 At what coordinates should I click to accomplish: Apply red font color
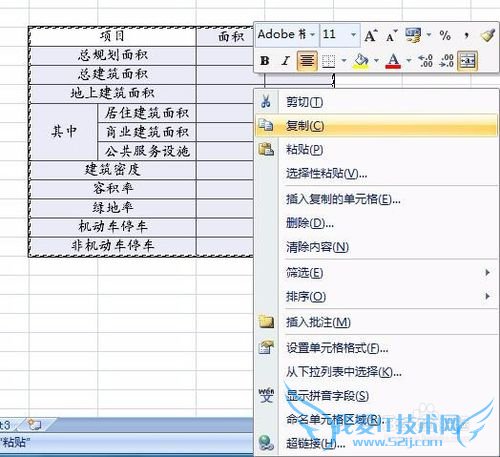tap(393, 61)
